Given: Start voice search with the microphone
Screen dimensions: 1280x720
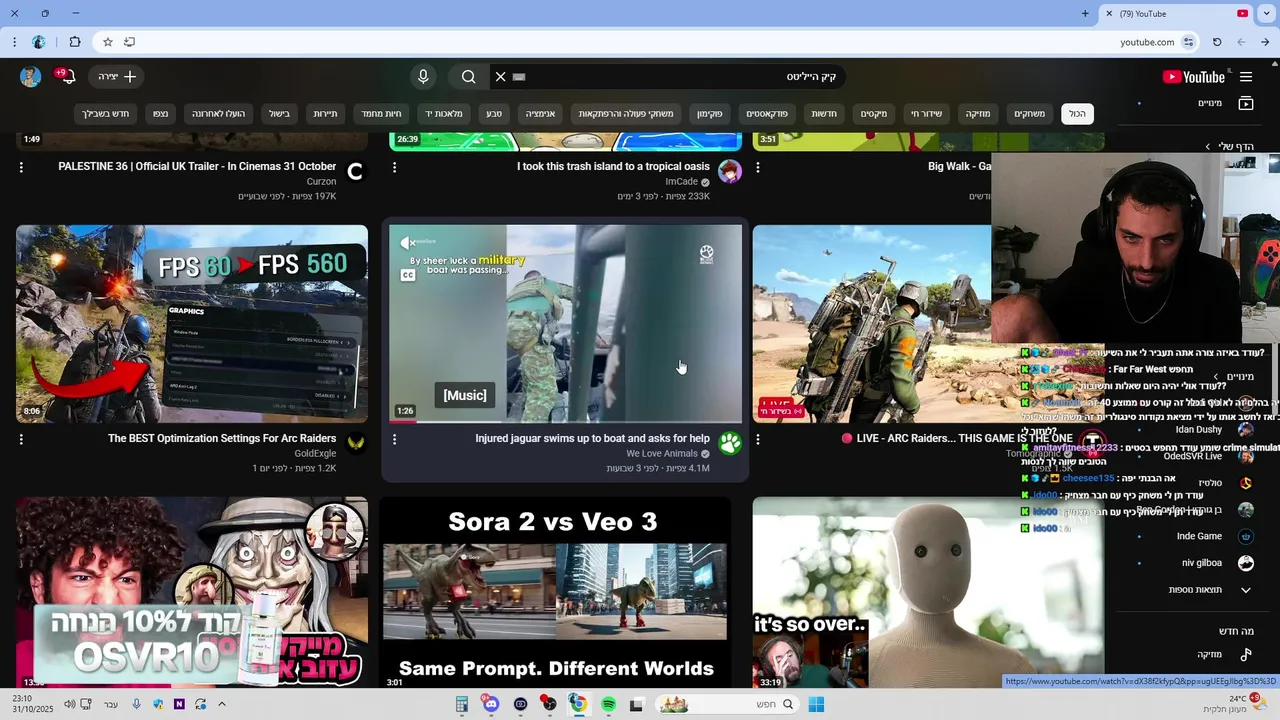Looking at the screenshot, I should click(423, 77).
